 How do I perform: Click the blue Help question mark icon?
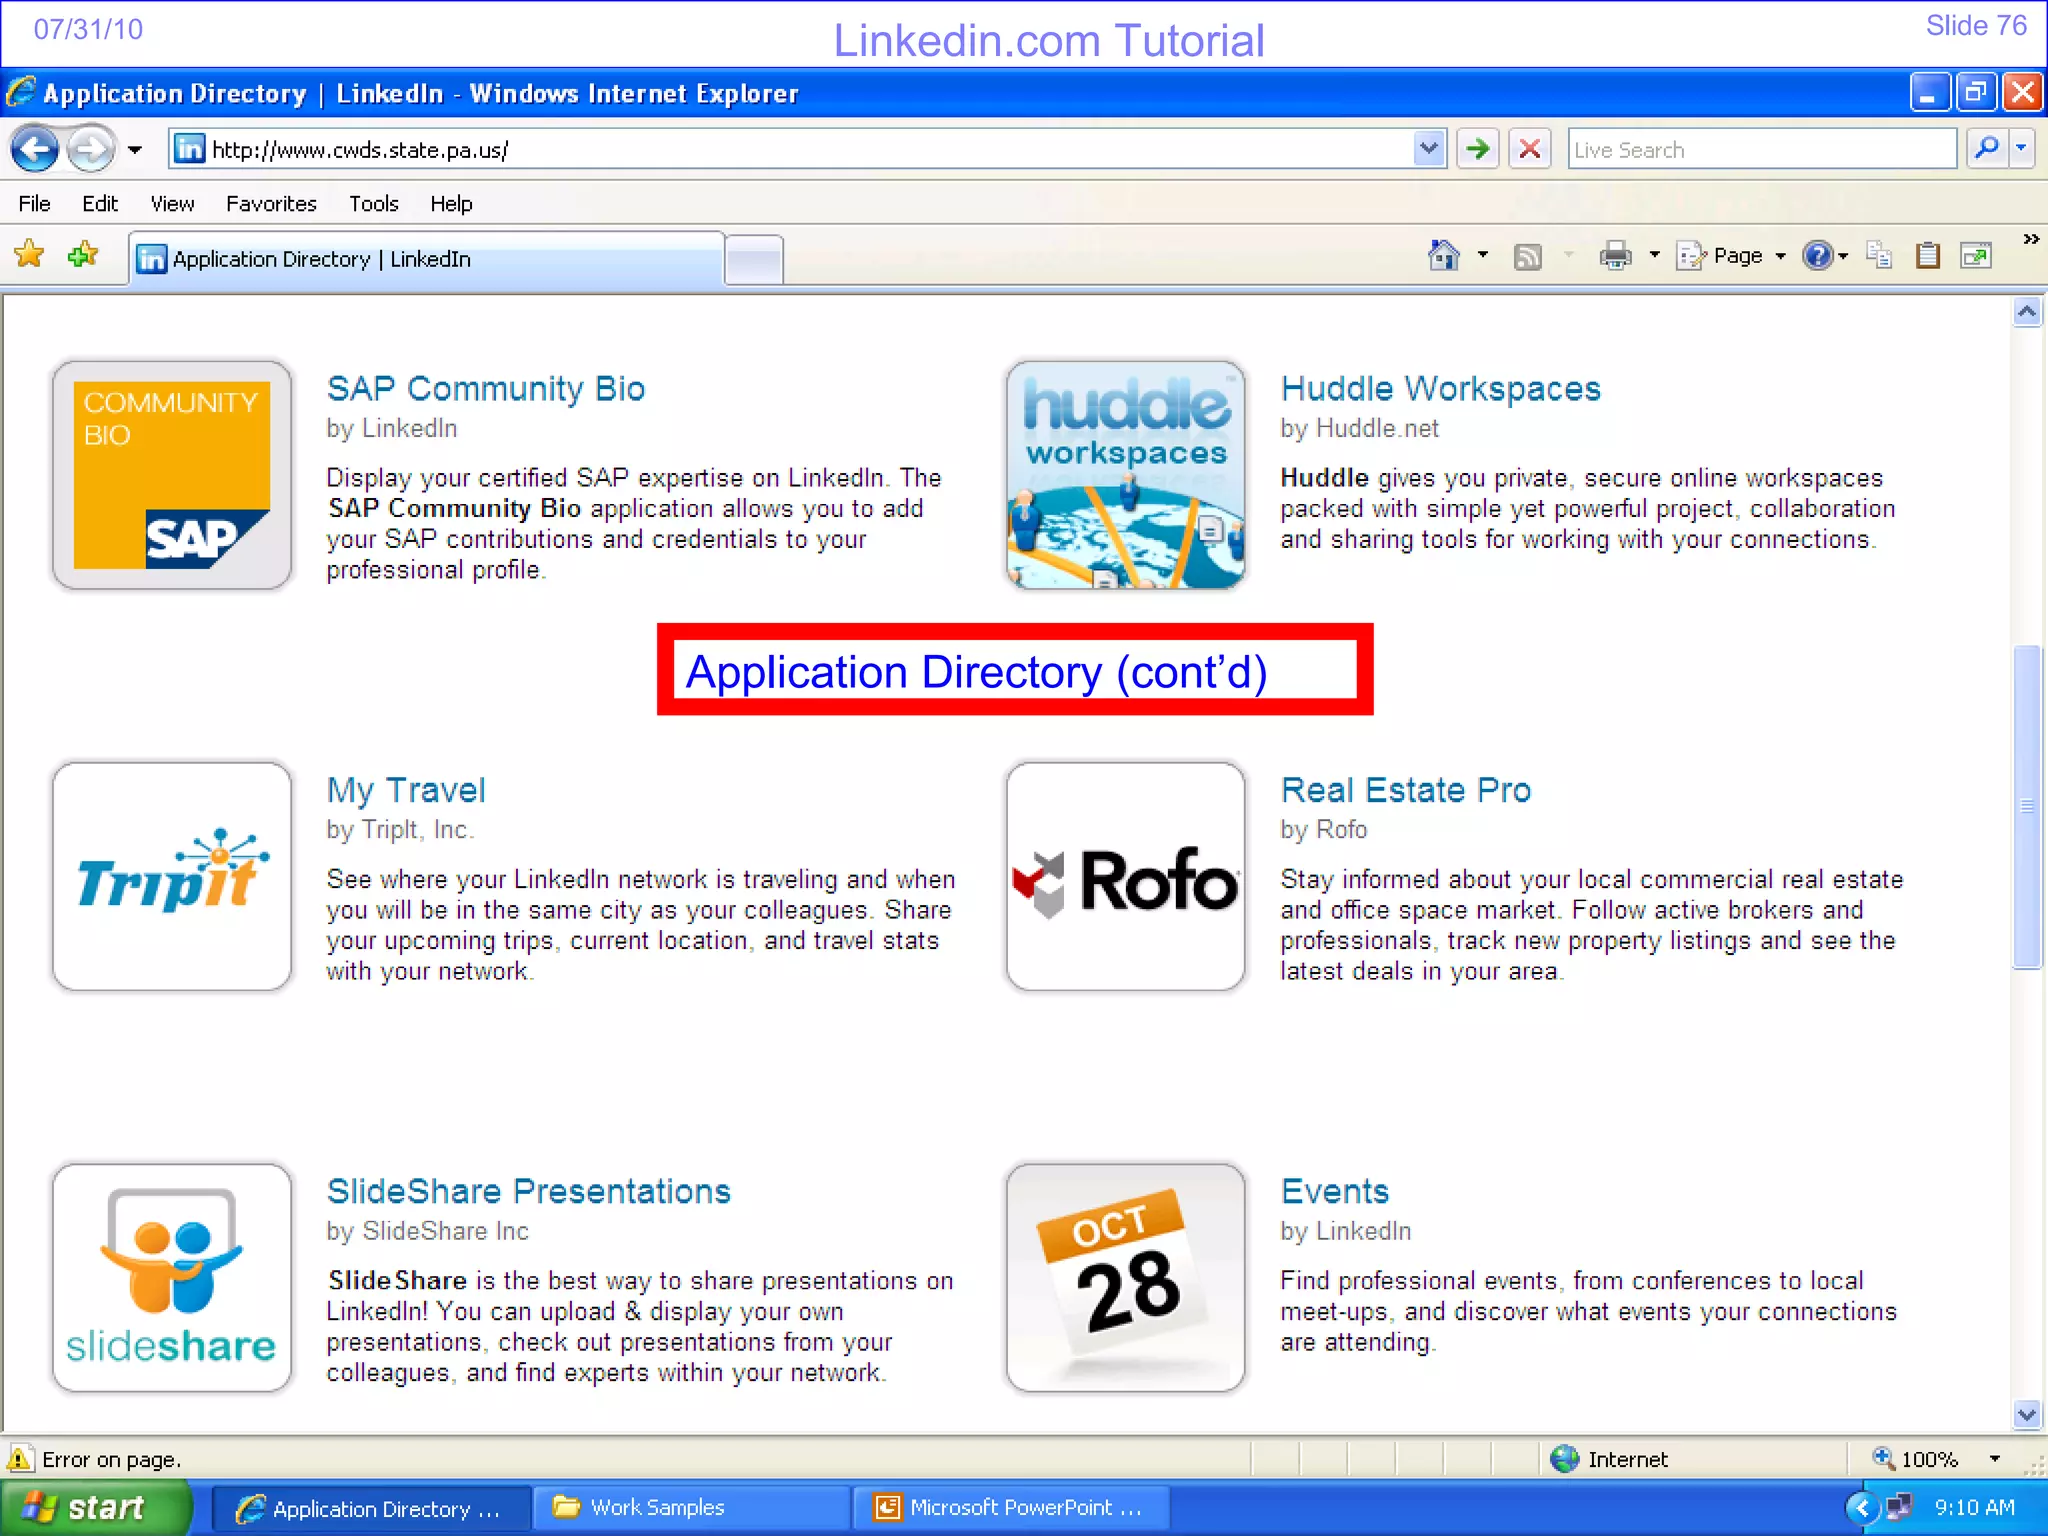coord(1817,256)
